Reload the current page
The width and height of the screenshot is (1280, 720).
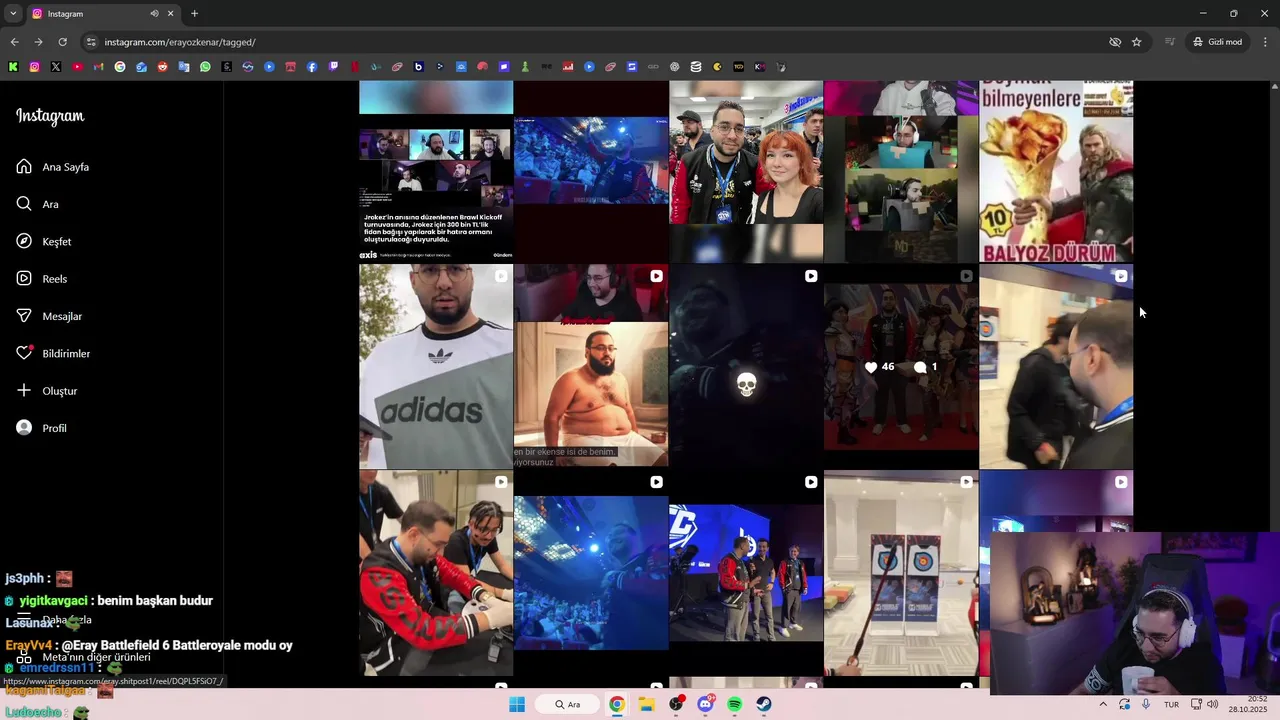pyautogui.click(x=62, y=42)
